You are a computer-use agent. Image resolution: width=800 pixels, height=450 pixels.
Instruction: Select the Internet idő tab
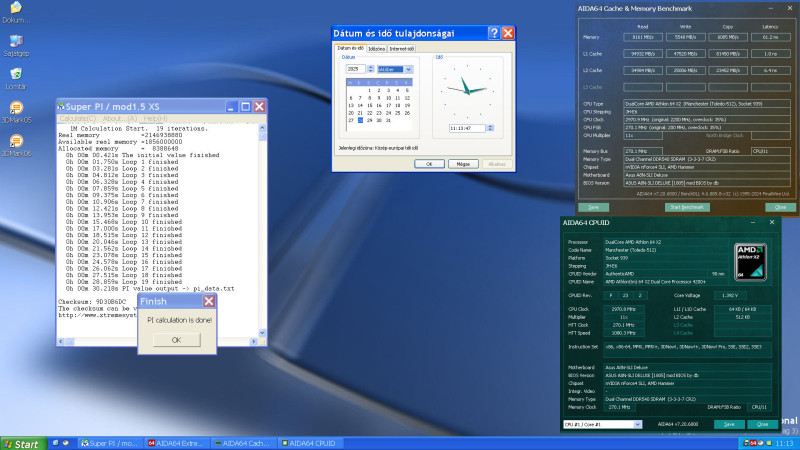(402, 49)
